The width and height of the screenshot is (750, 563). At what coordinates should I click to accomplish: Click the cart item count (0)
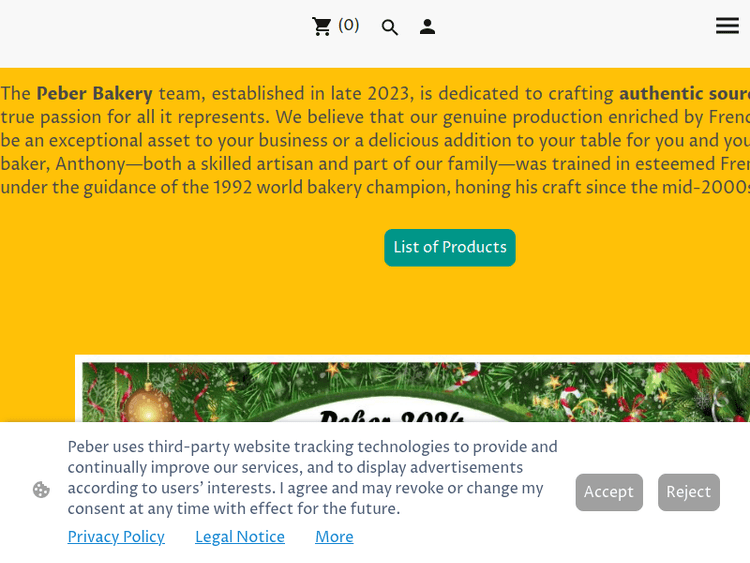pos(349,26)
